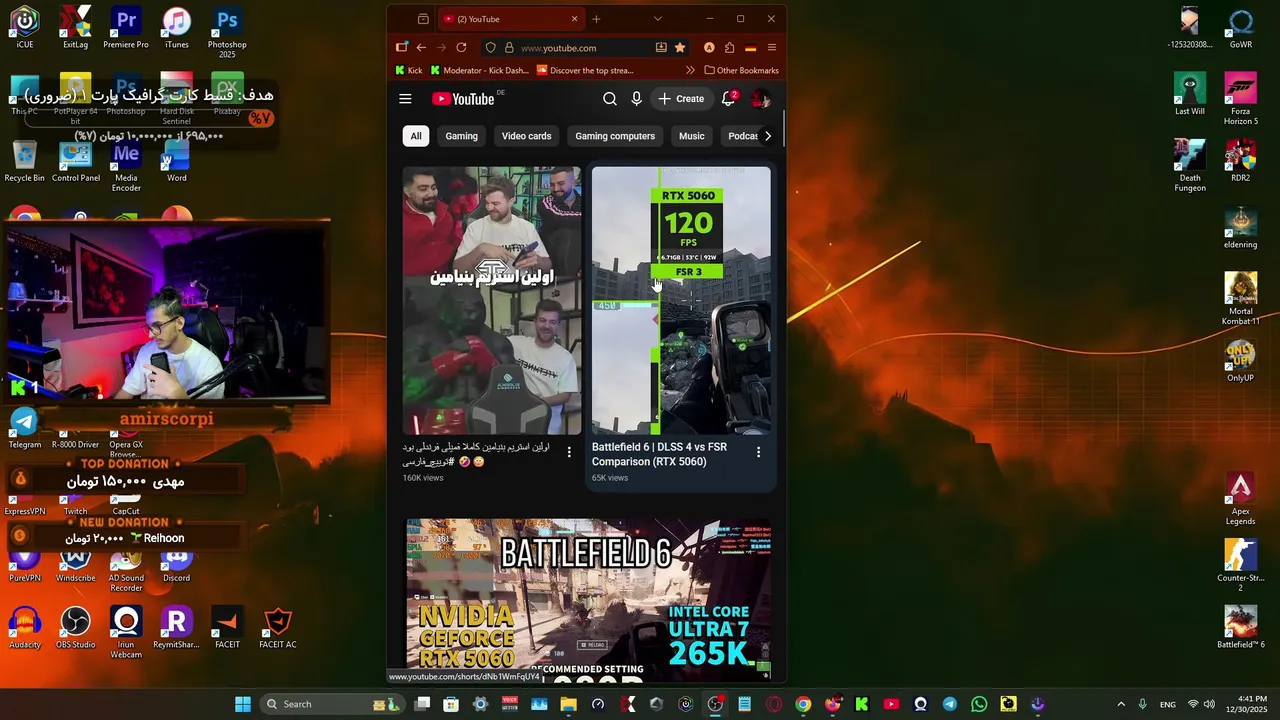
Task: Click the German flag extension icon
Action: pyautogui.click(x=750, y=48)
